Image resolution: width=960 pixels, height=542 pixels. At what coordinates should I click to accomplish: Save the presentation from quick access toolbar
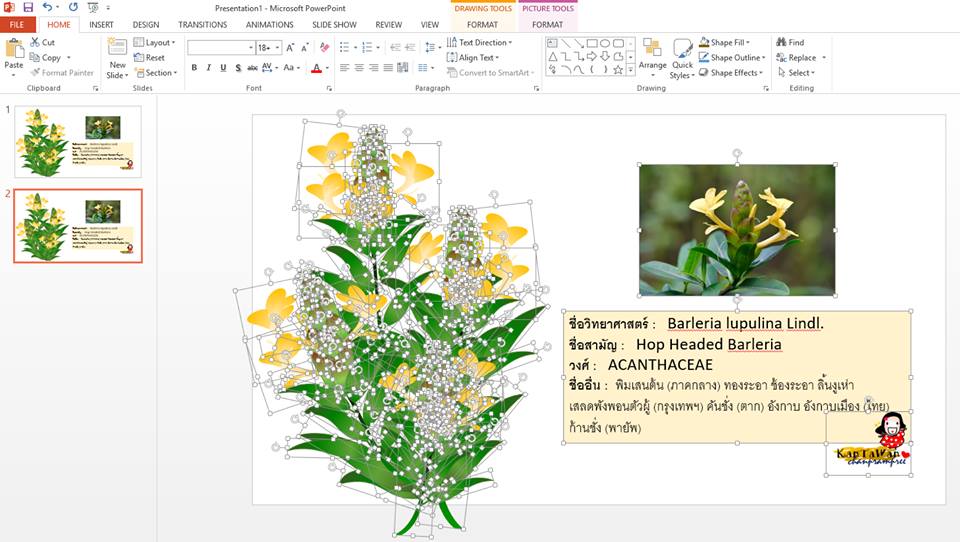pos(28,7)
